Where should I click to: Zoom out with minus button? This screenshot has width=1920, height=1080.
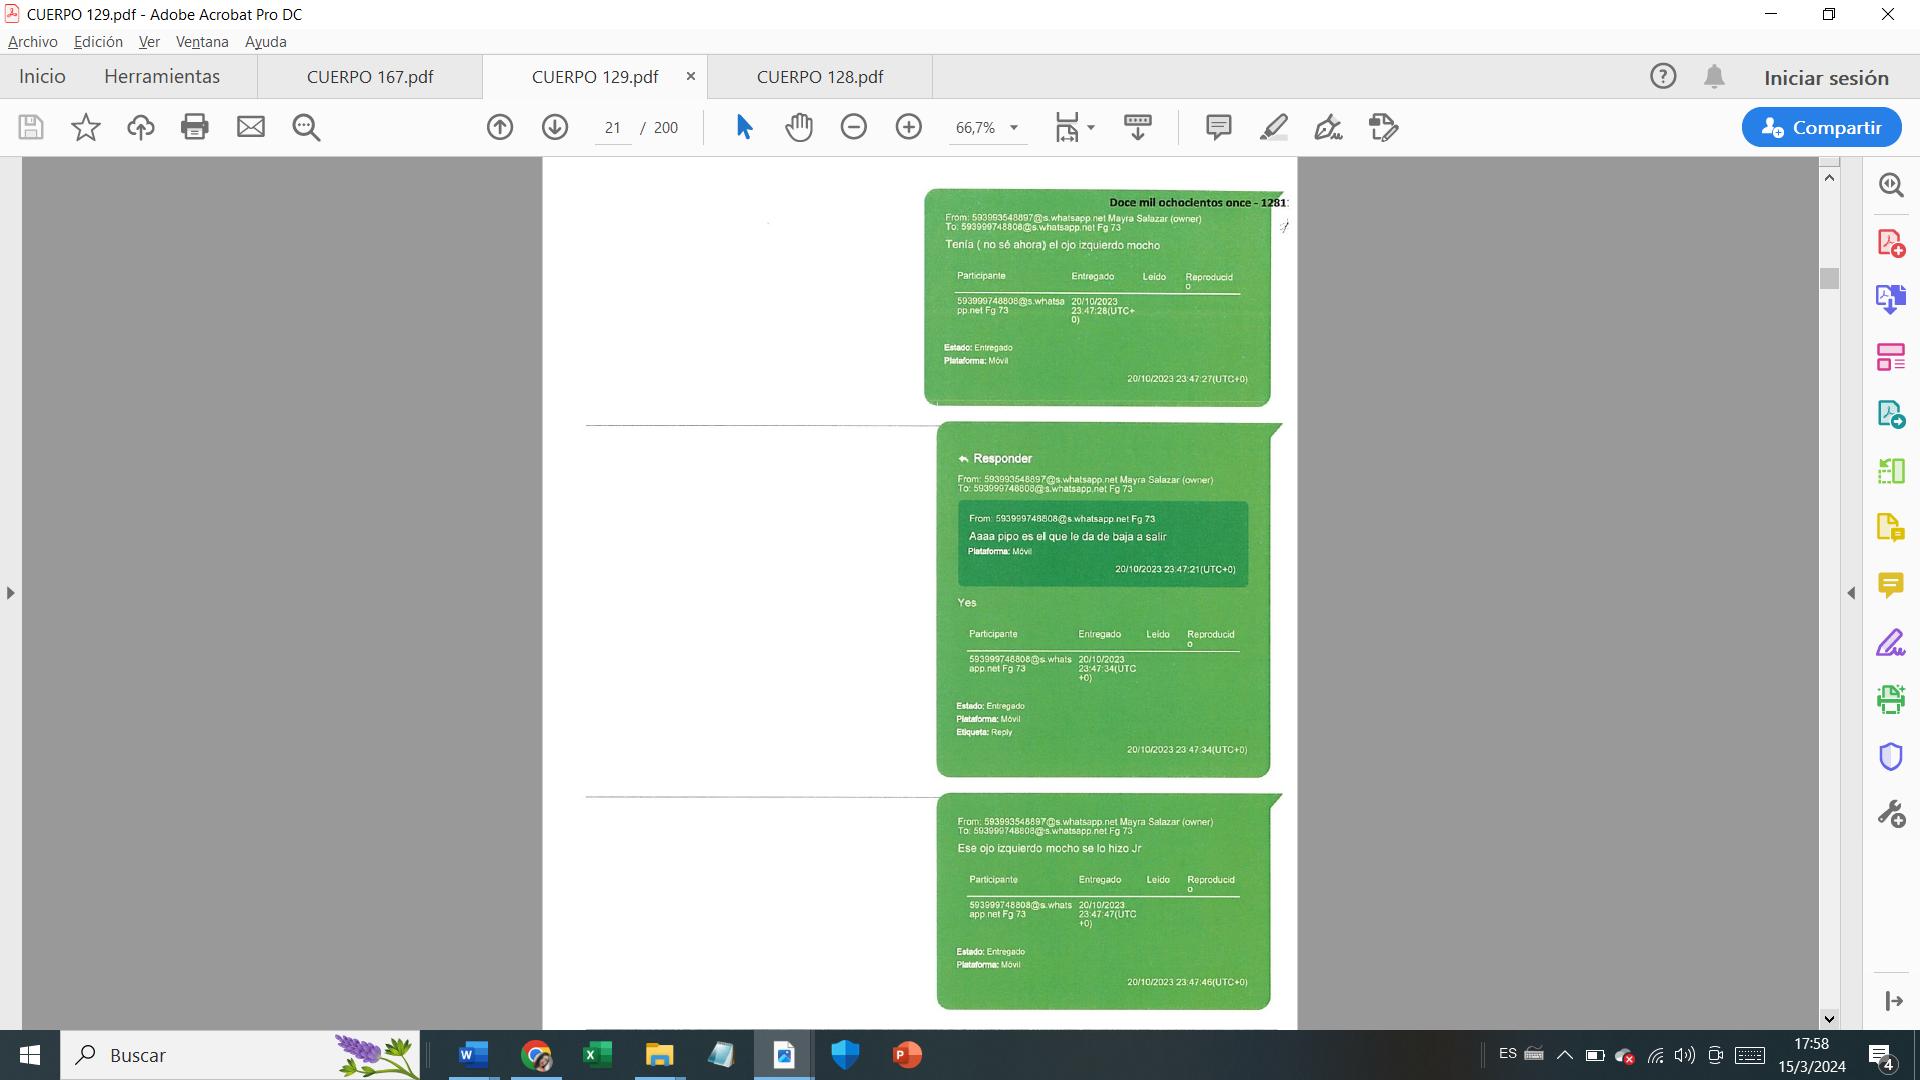[x=854, y=127]
